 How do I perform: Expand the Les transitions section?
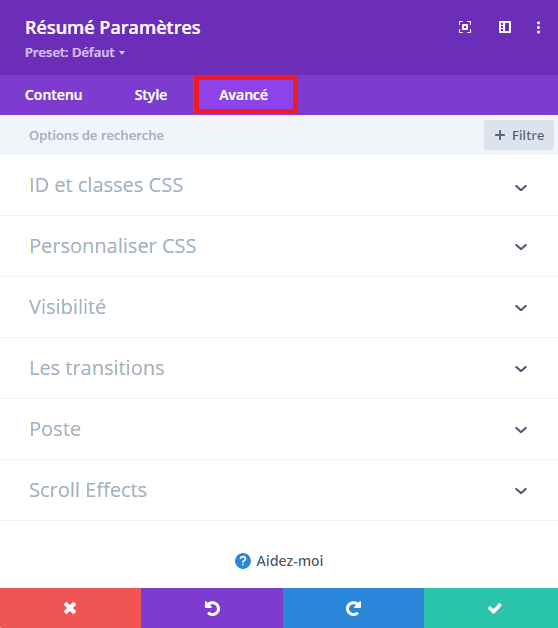tap(279, 368)
